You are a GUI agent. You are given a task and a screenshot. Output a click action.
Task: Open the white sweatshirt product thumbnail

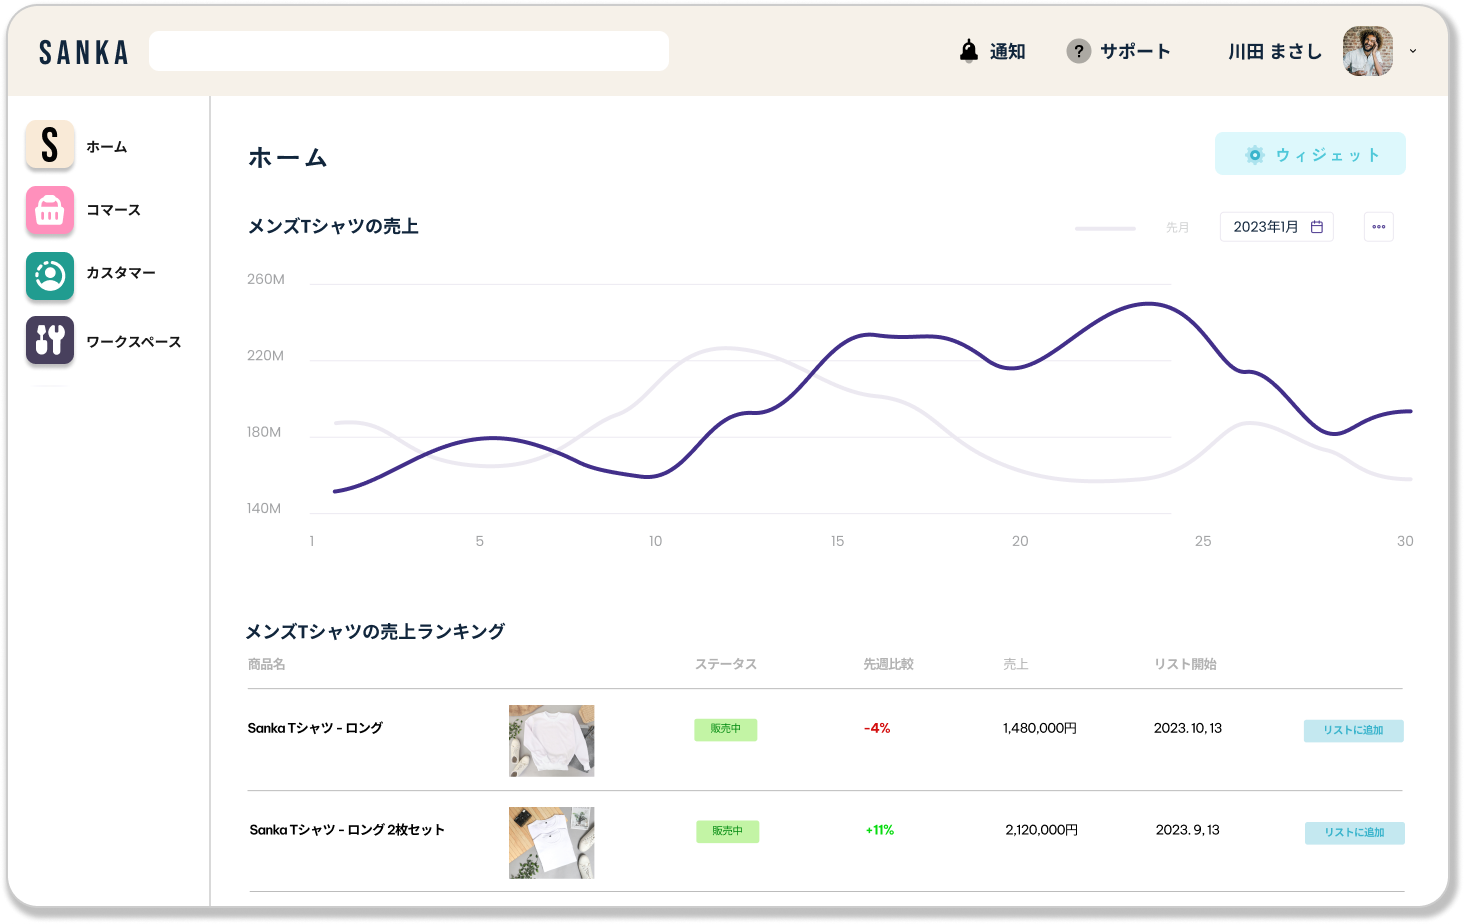coord(551,741)
